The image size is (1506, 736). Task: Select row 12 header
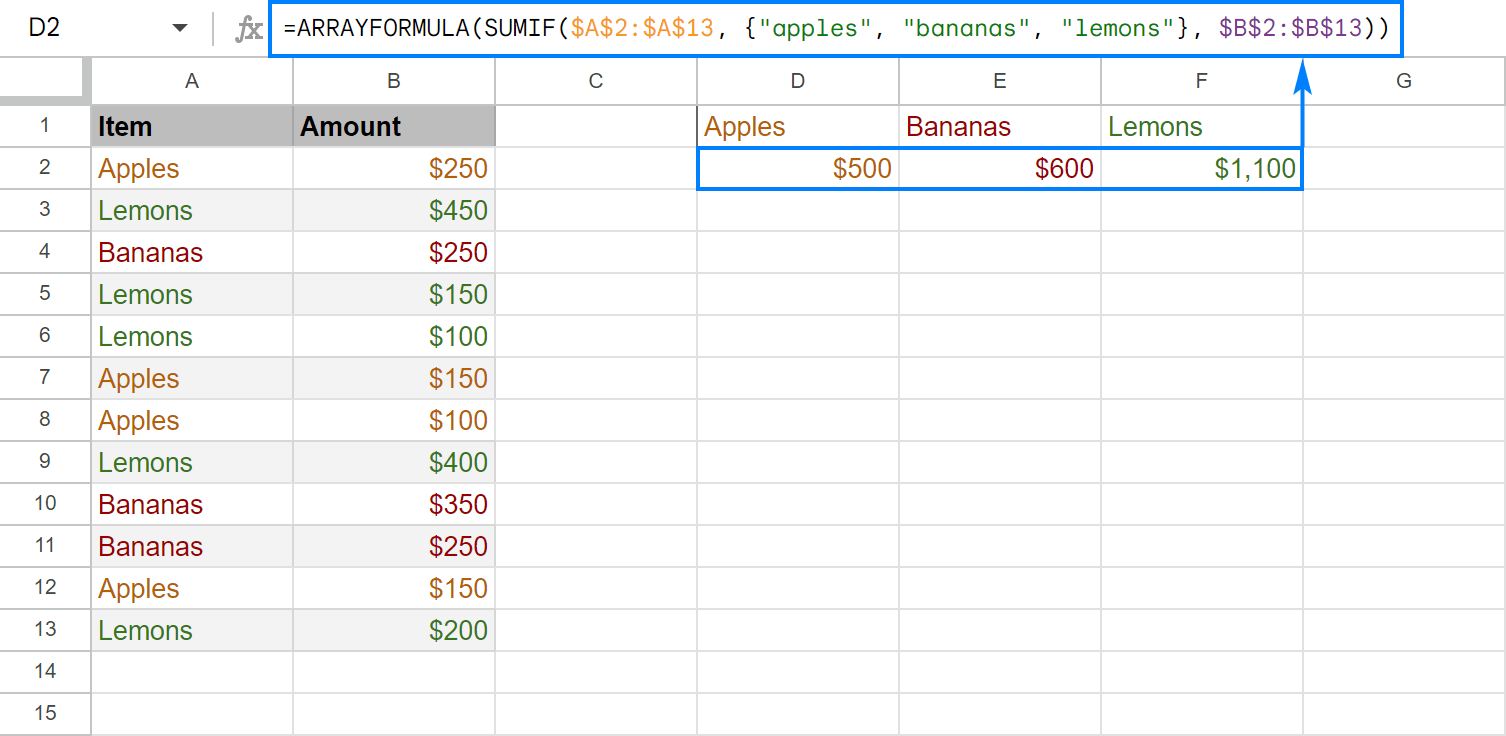tap(45, 588)
